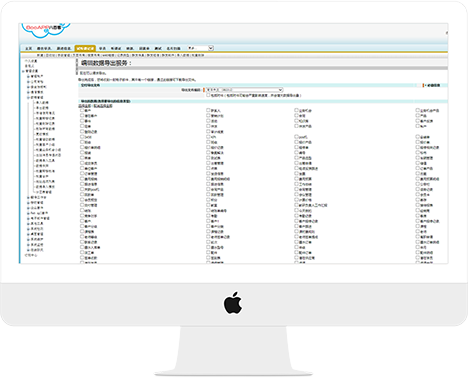
Task: Open the first child item under the expanded tree node
Action: click(42, 102)
